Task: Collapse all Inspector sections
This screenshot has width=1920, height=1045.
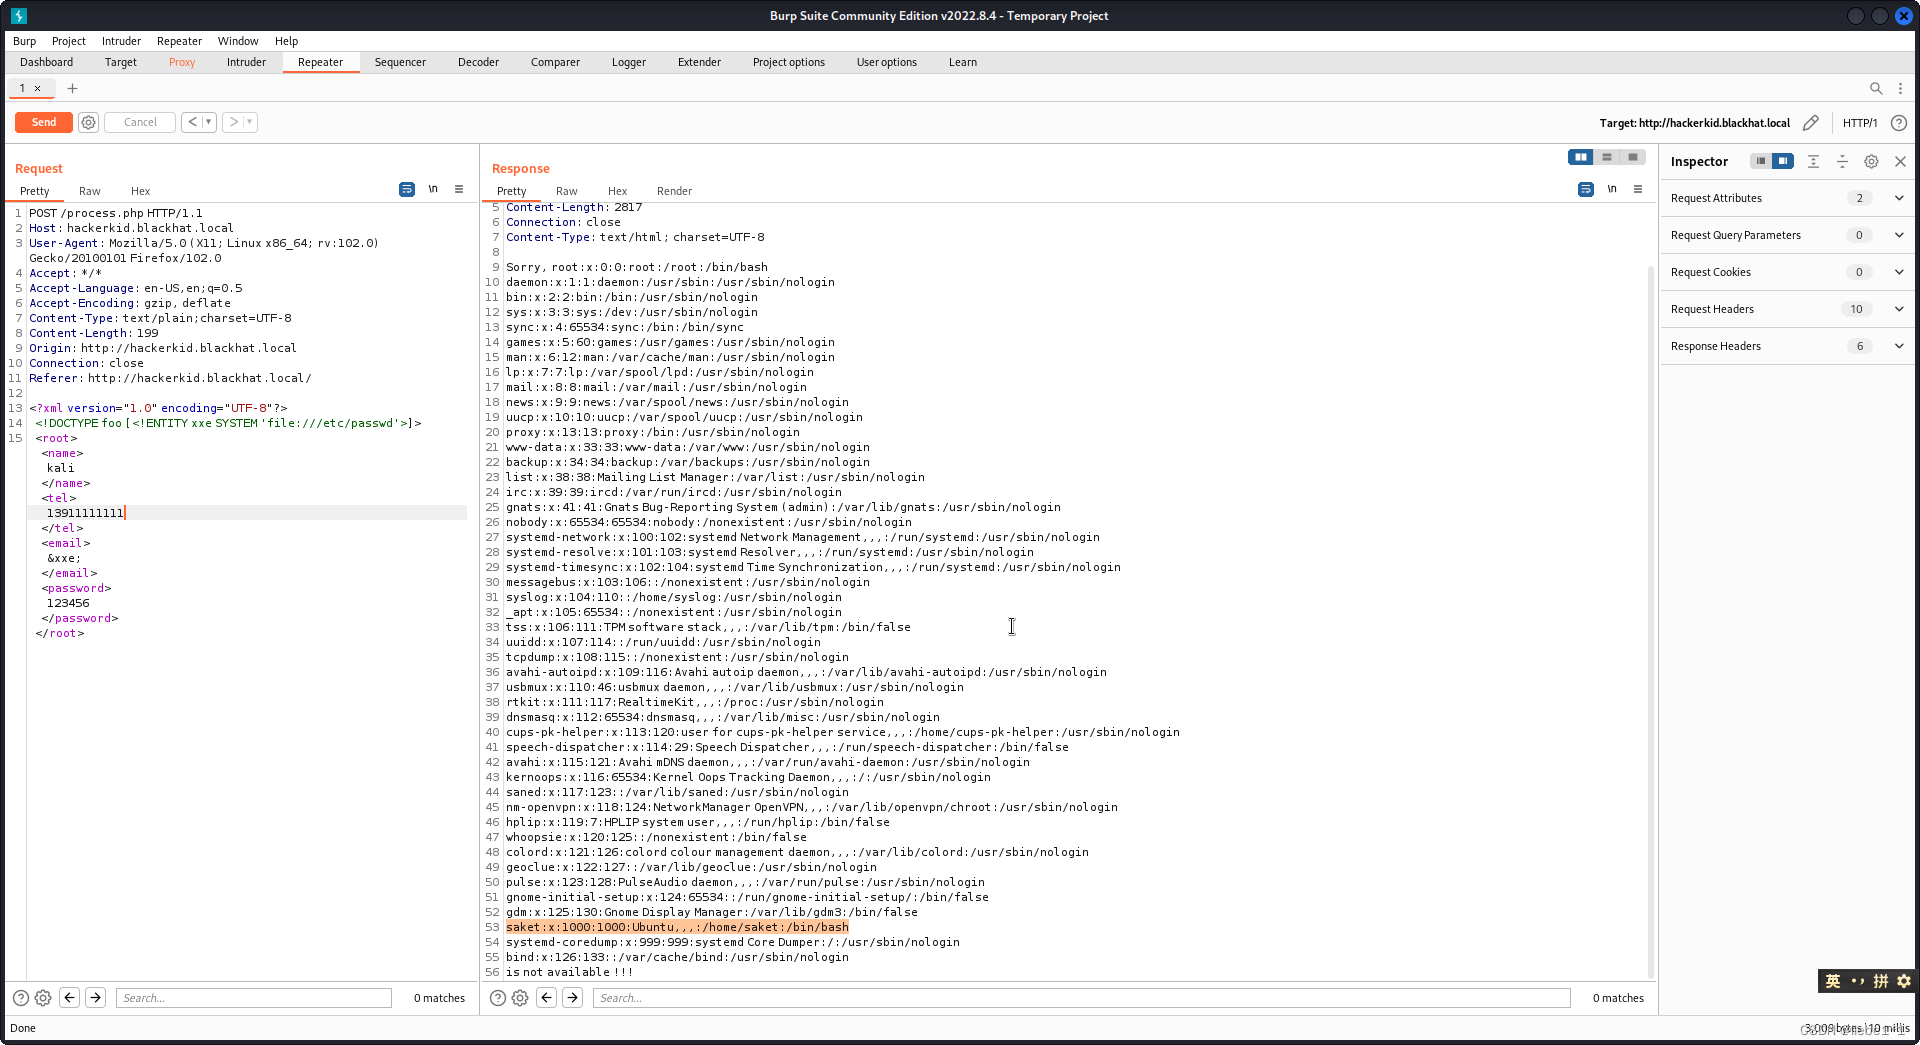Action: tap(1842, 161)
